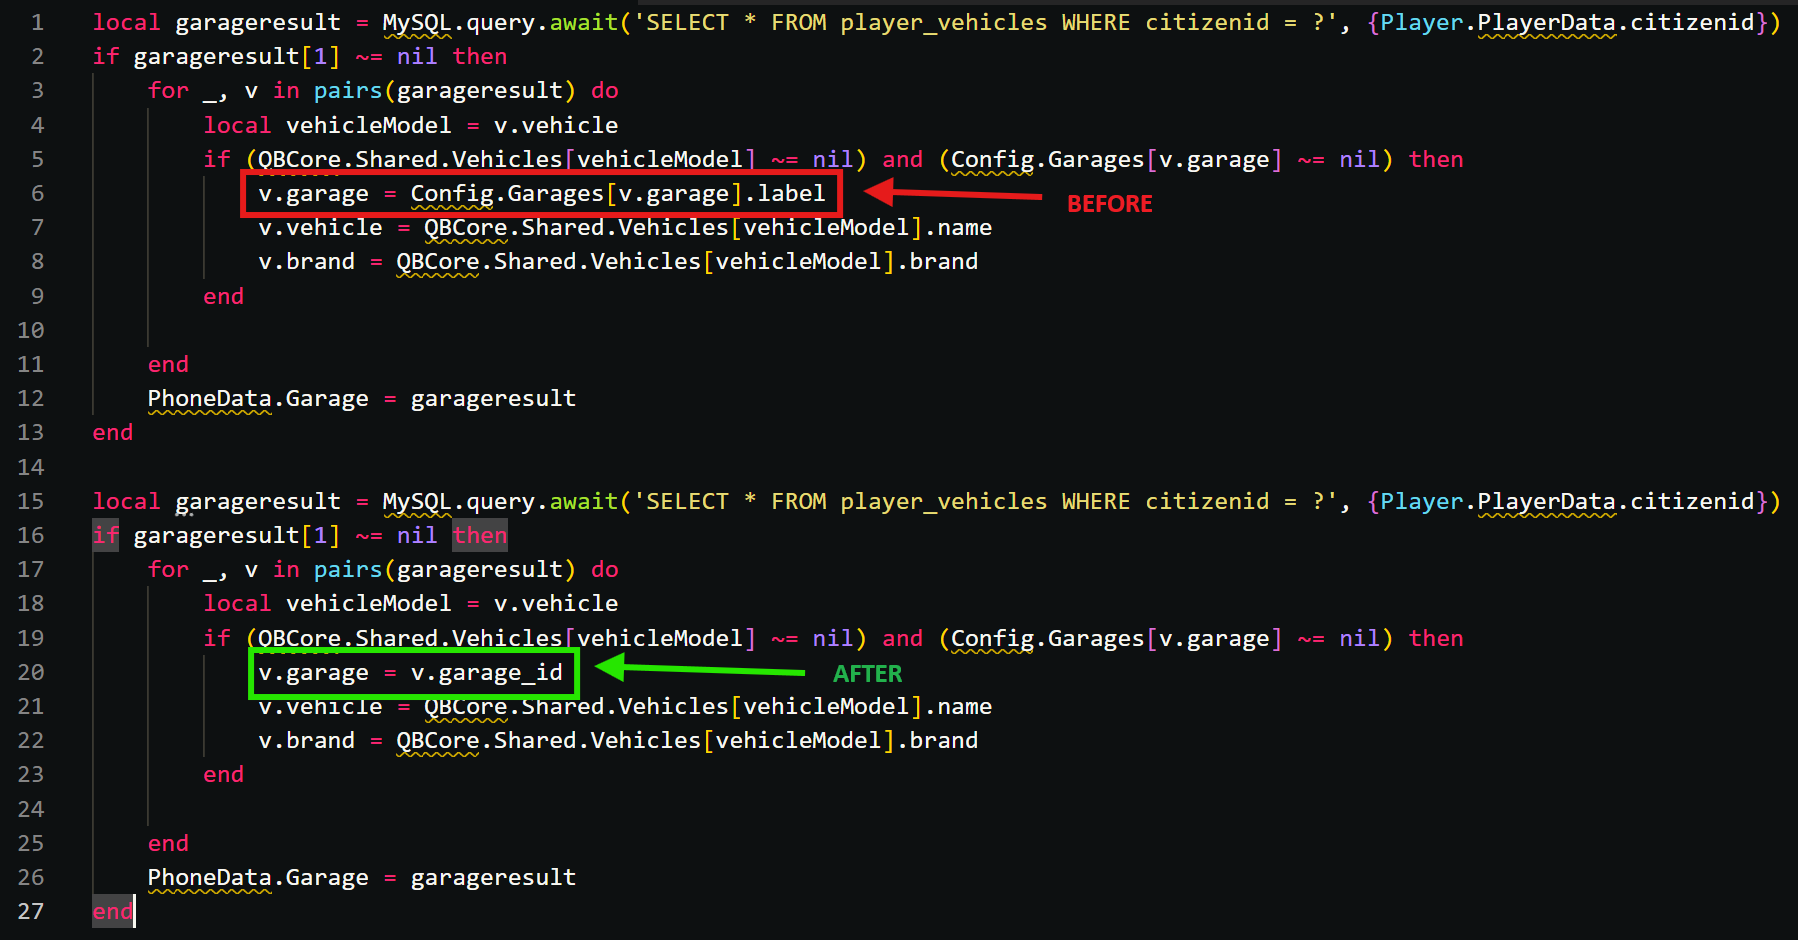Select line number 1 in the gutter
The width and height of the screenshot is (1798, 940).
click(x=37, y=22)
